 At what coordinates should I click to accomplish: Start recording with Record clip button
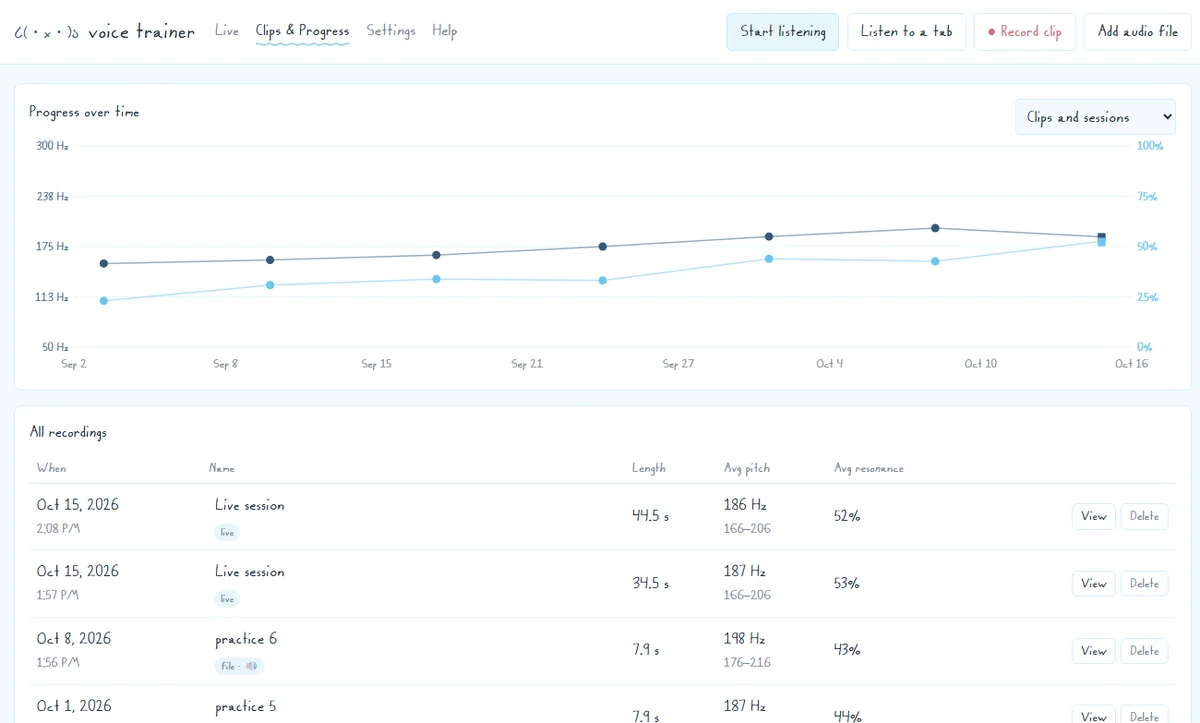pyautogui.click(x=1025, y=32)
